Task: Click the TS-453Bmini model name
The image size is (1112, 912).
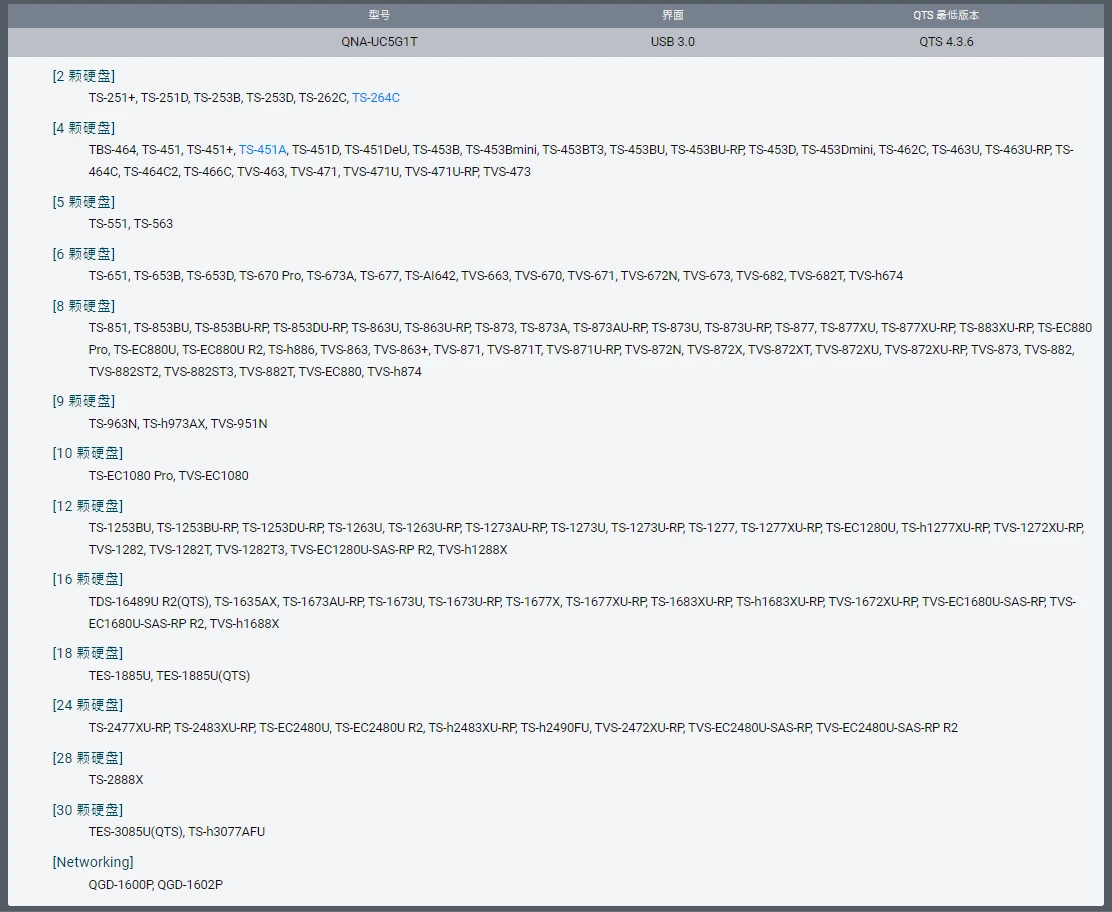Action: (x=501, y=150)
